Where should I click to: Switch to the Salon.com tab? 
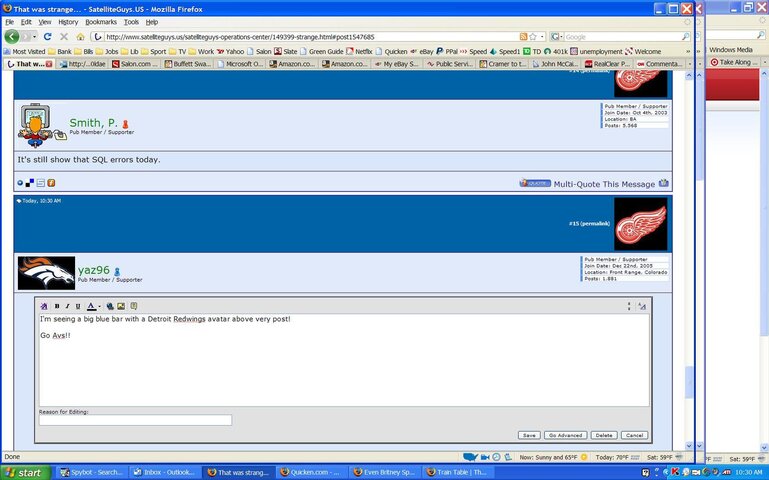point(134,64)
